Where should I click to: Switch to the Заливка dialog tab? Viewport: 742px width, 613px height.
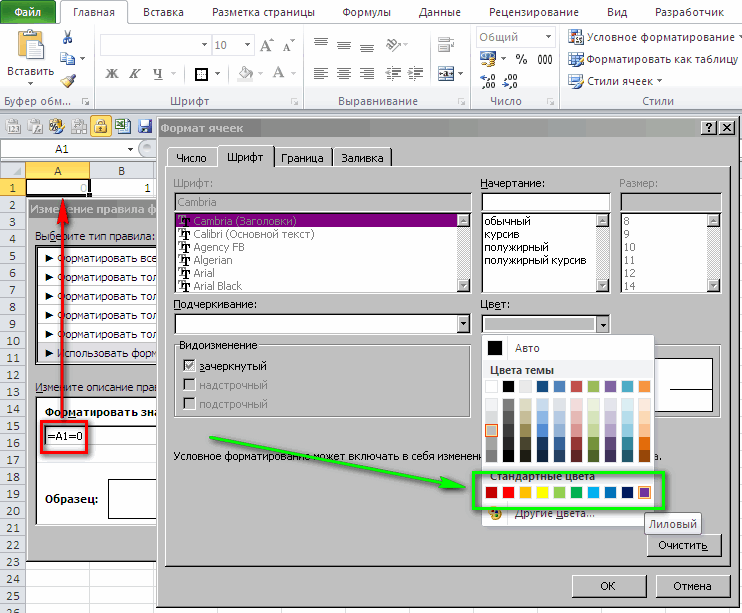point(362,158)
